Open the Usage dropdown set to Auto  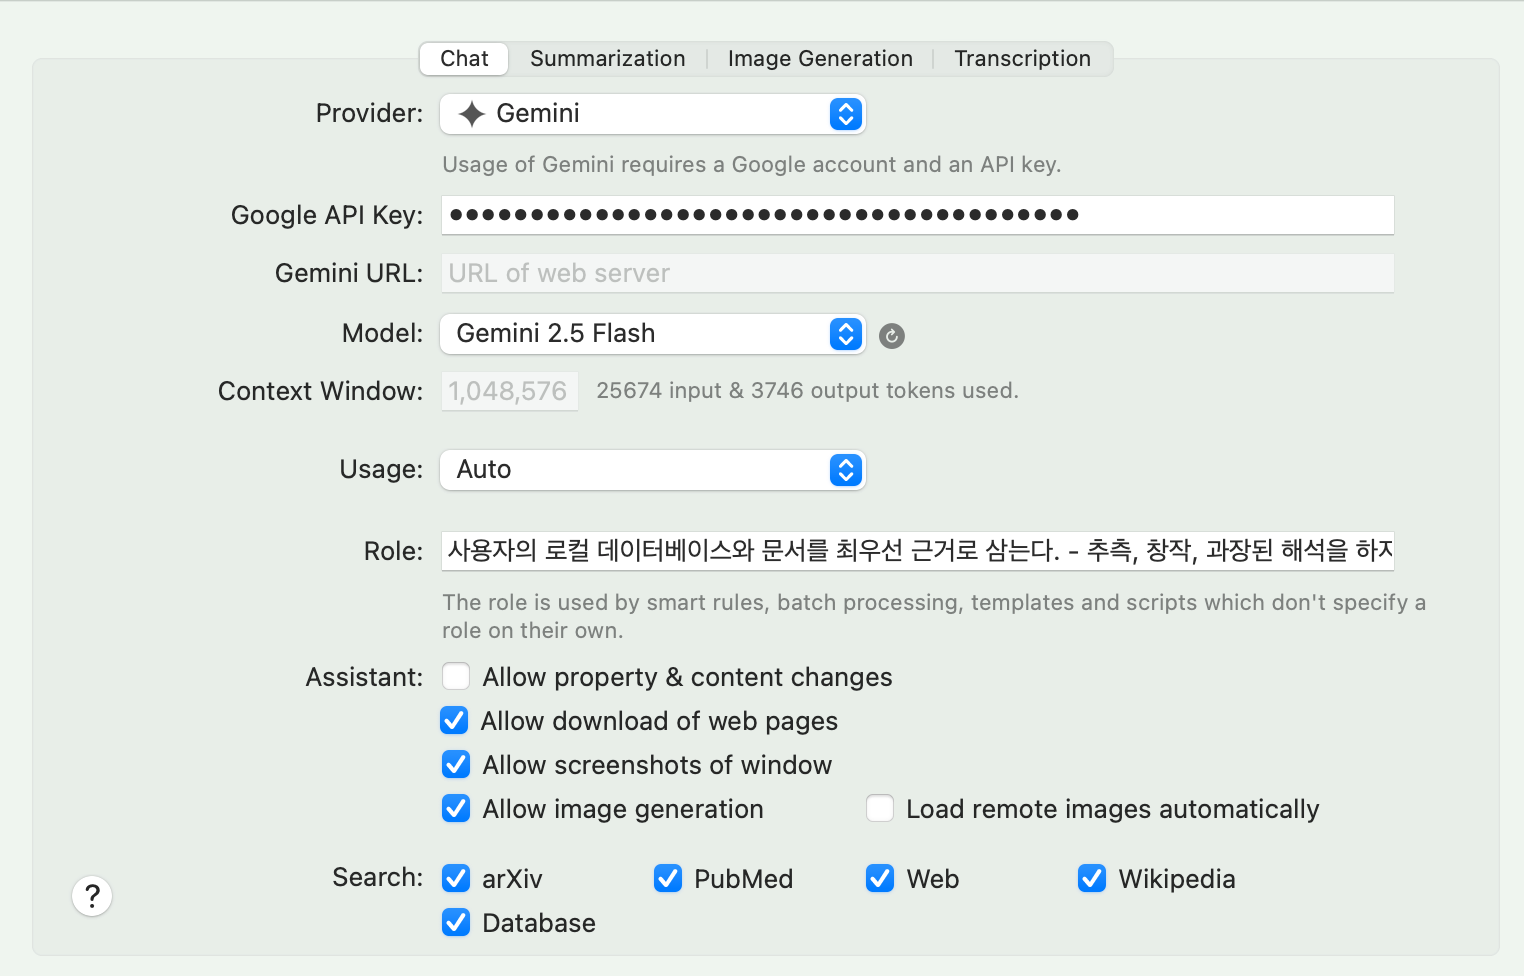[x=652, y=470]
